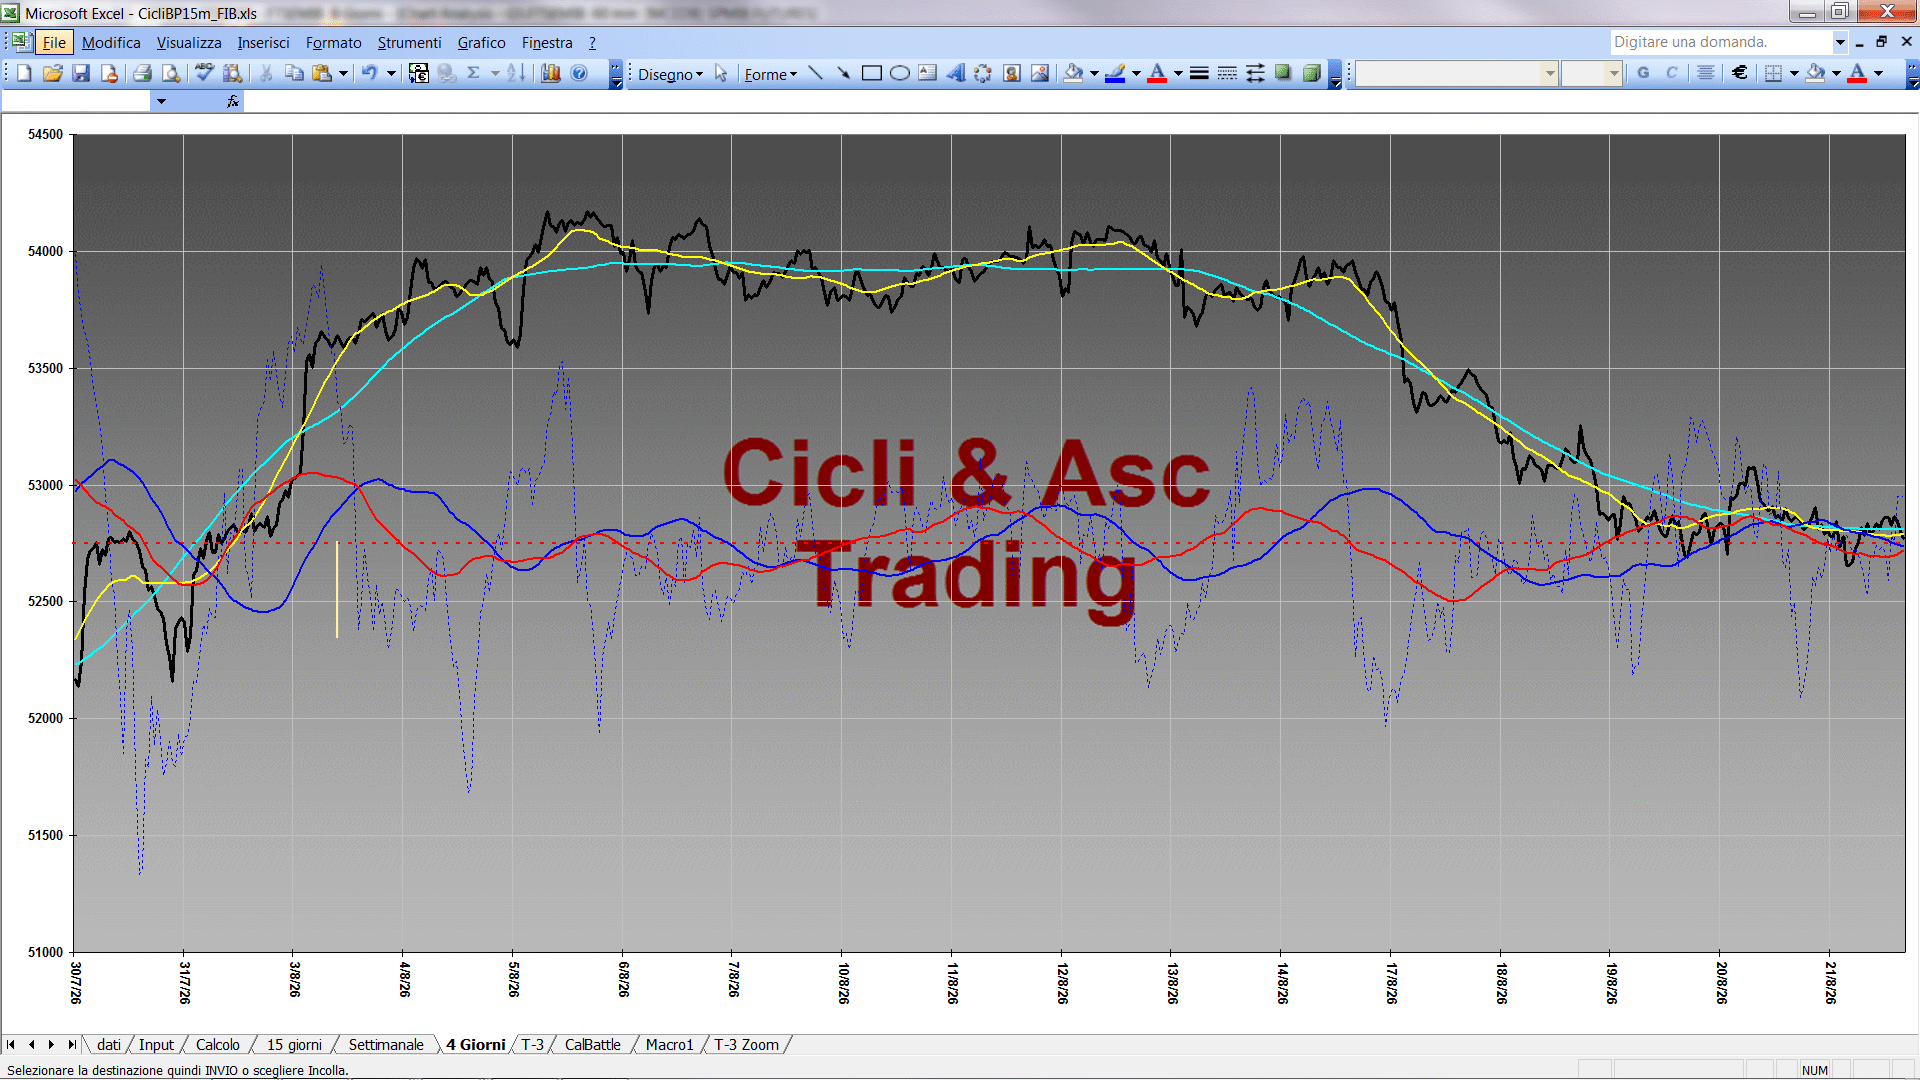Toggle Bold (G) formatting

point(1643,73)
